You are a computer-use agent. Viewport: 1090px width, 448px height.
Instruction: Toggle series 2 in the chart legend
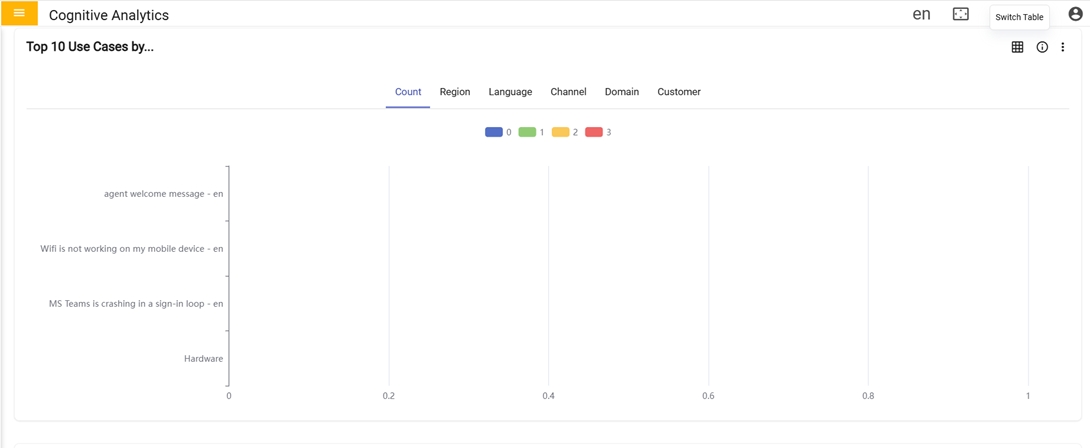point(561,132)
